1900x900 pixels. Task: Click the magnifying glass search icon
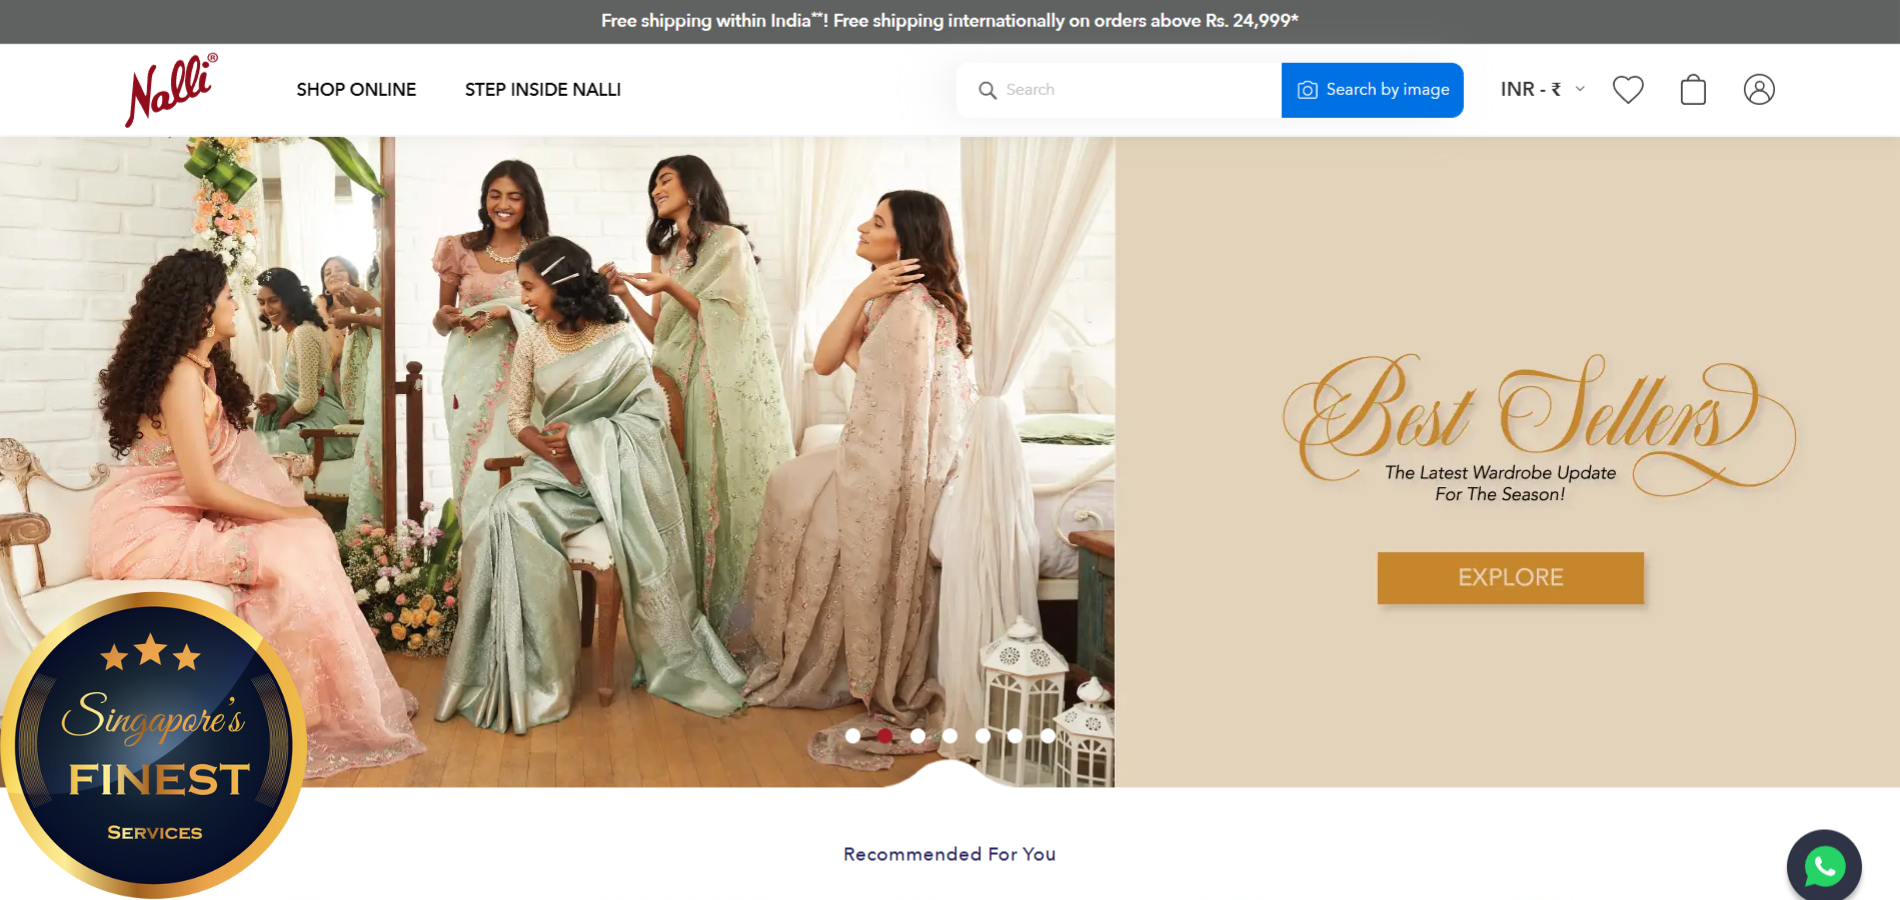[x=987, y=90]
